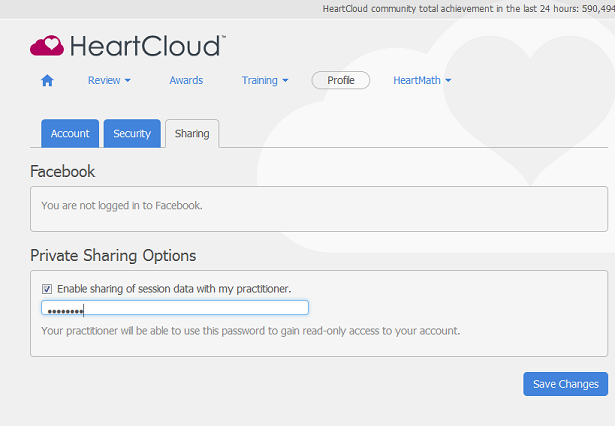Expand the HeartMath dropdown menu
This screenshot has height=426, width=615.
point(422,80)
